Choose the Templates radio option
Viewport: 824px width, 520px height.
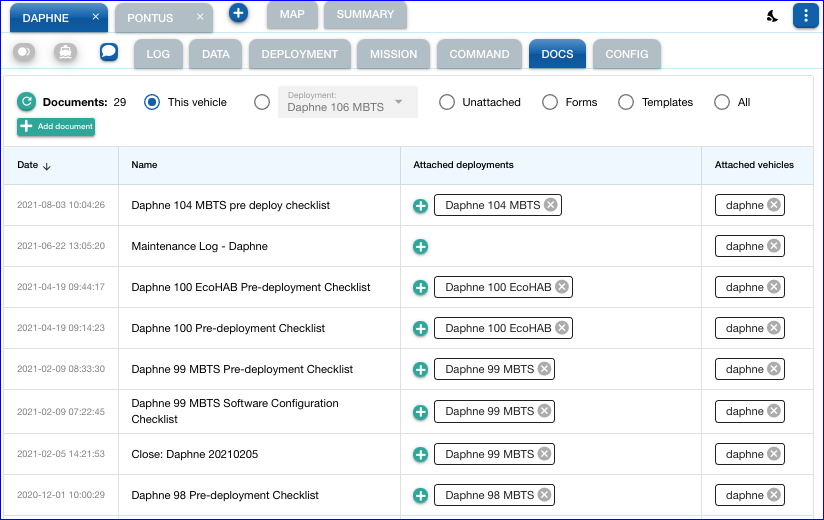point(626,102)
